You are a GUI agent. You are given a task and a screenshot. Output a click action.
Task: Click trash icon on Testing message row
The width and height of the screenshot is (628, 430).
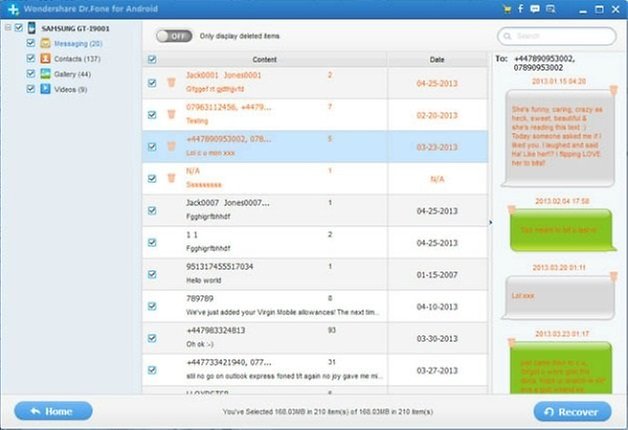(171, 115)
